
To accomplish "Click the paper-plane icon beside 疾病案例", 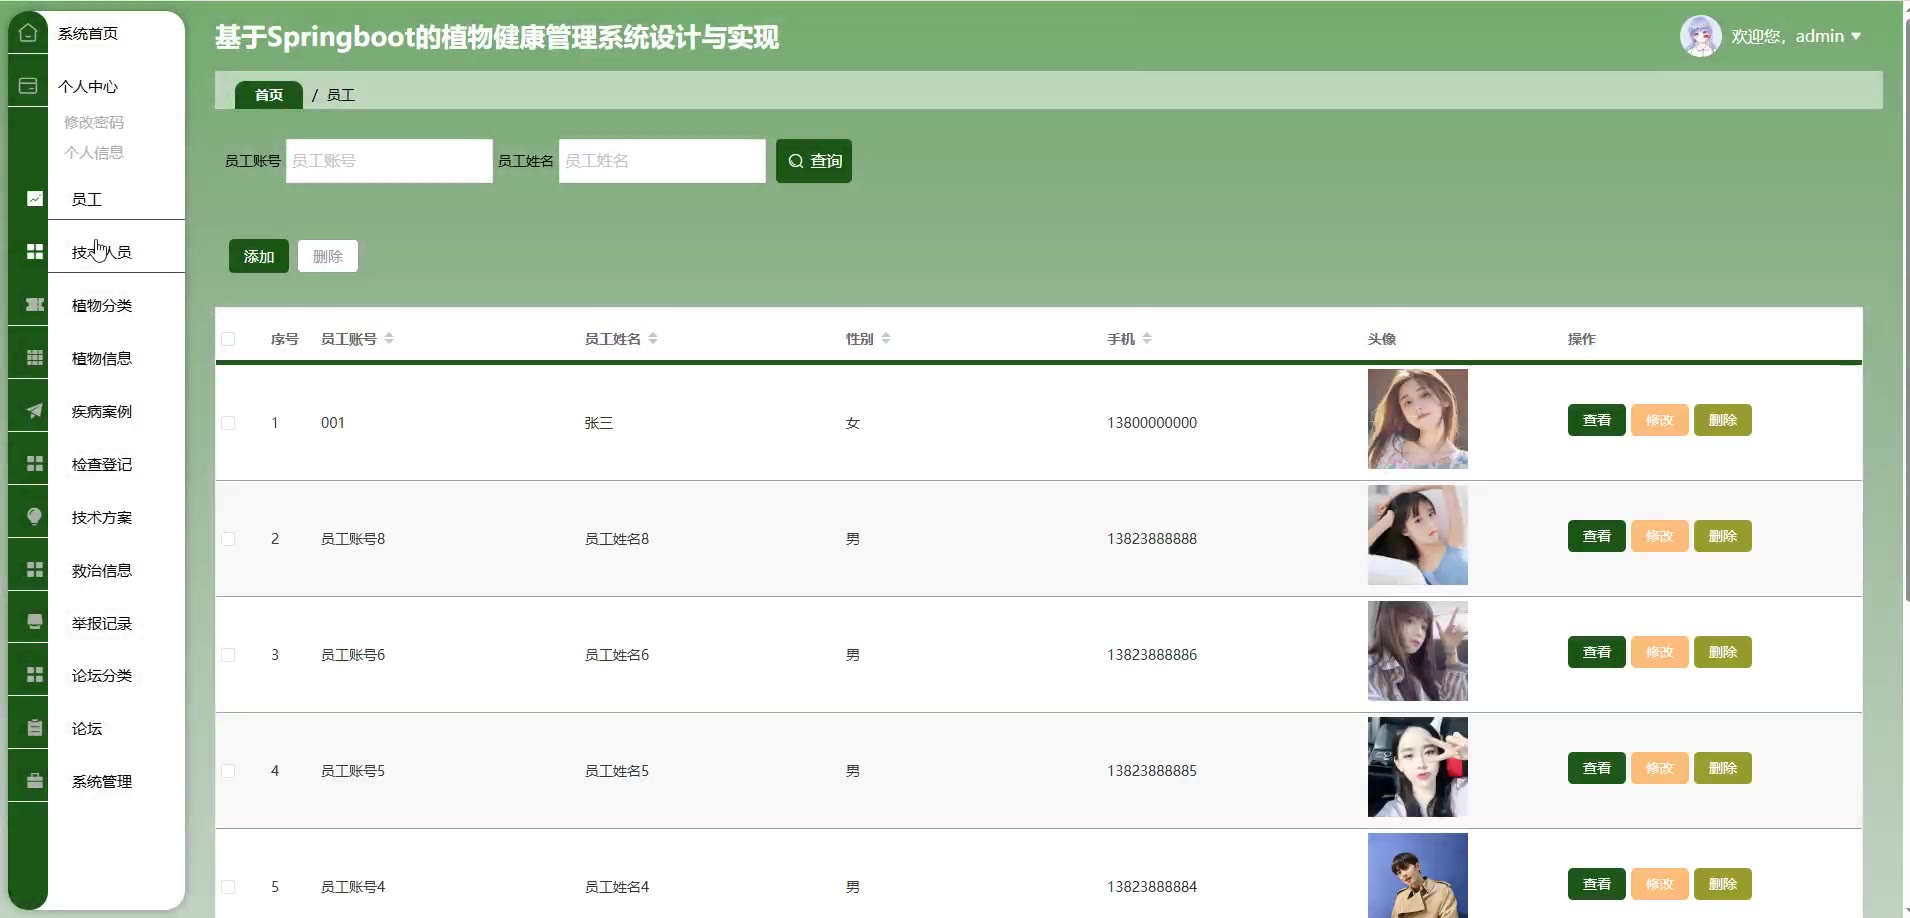I will click(x=35, y=411).
